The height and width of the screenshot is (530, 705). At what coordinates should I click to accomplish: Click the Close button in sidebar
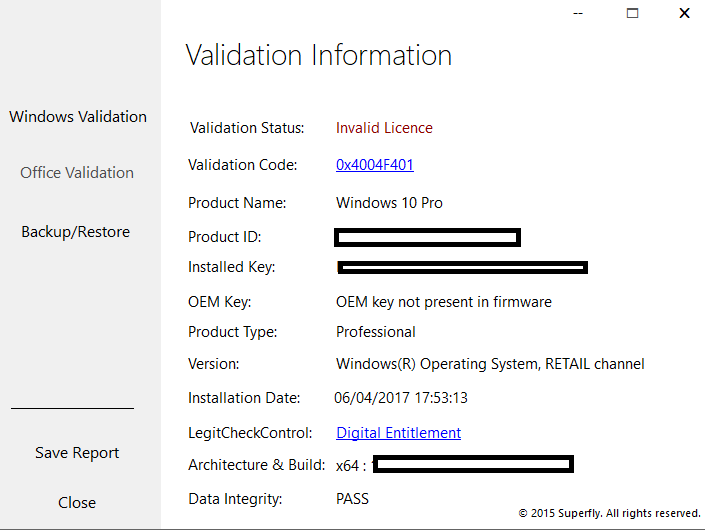[x=77, y=503]
